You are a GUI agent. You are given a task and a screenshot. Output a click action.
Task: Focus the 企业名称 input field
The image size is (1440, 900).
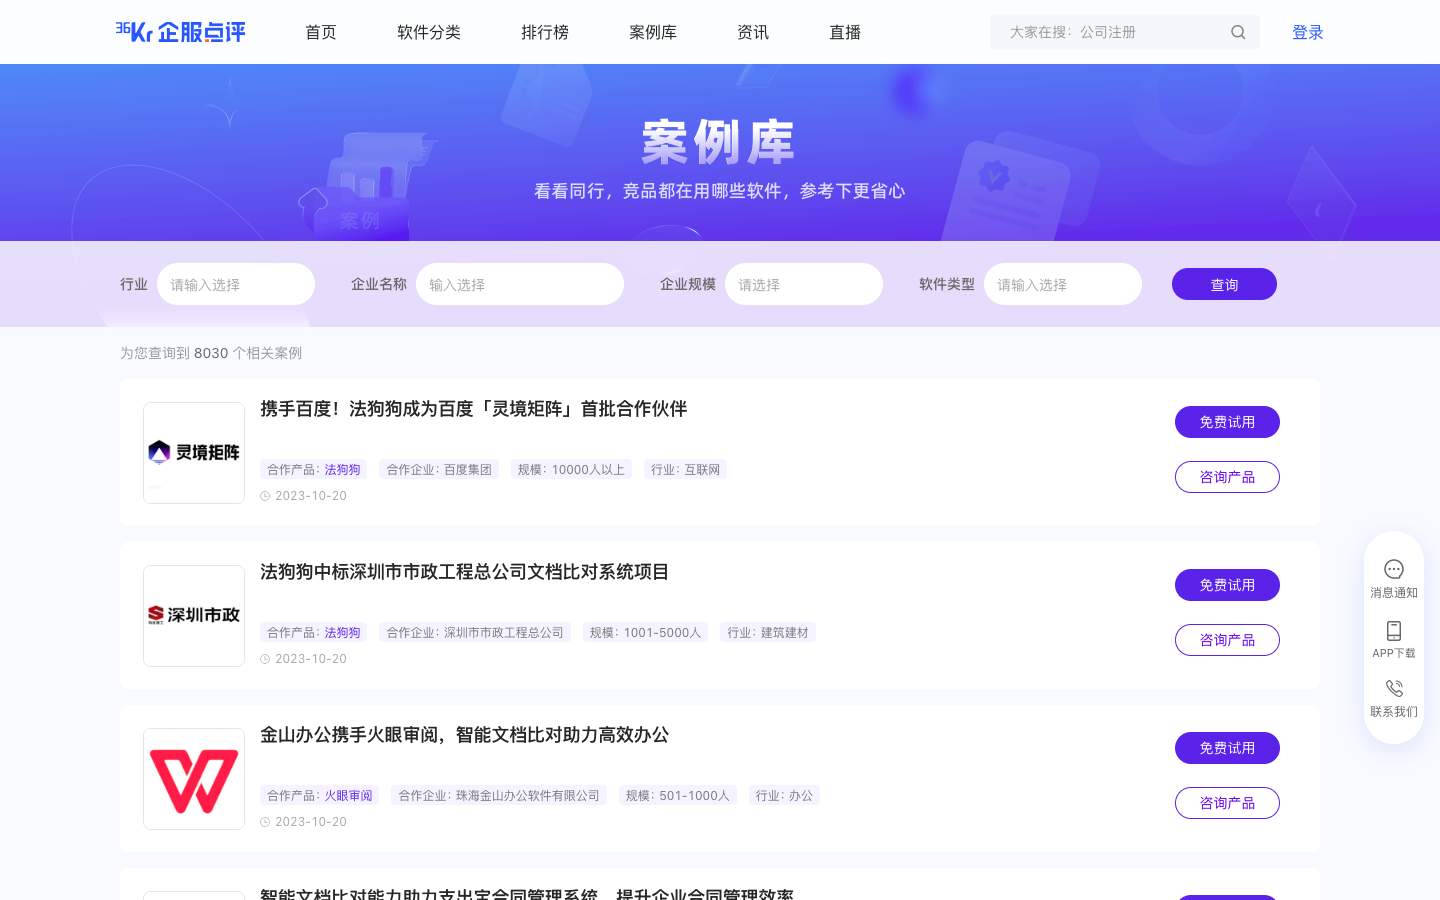519,284
